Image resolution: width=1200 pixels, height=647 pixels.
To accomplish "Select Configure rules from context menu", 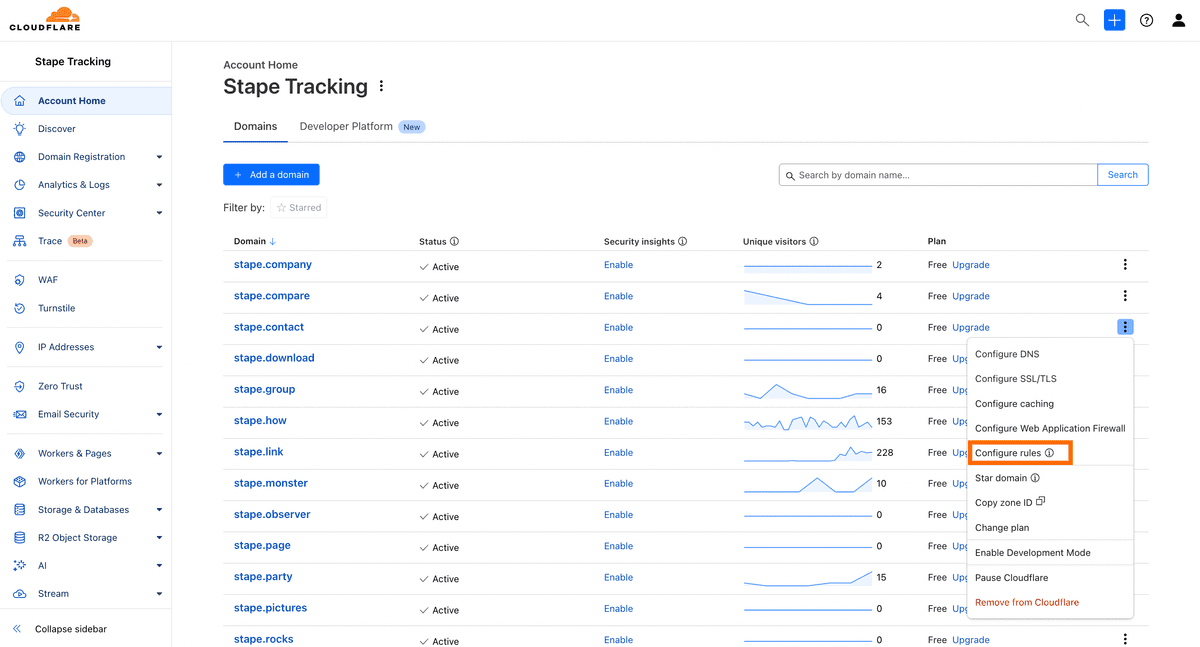I will tap(1008, 453).
